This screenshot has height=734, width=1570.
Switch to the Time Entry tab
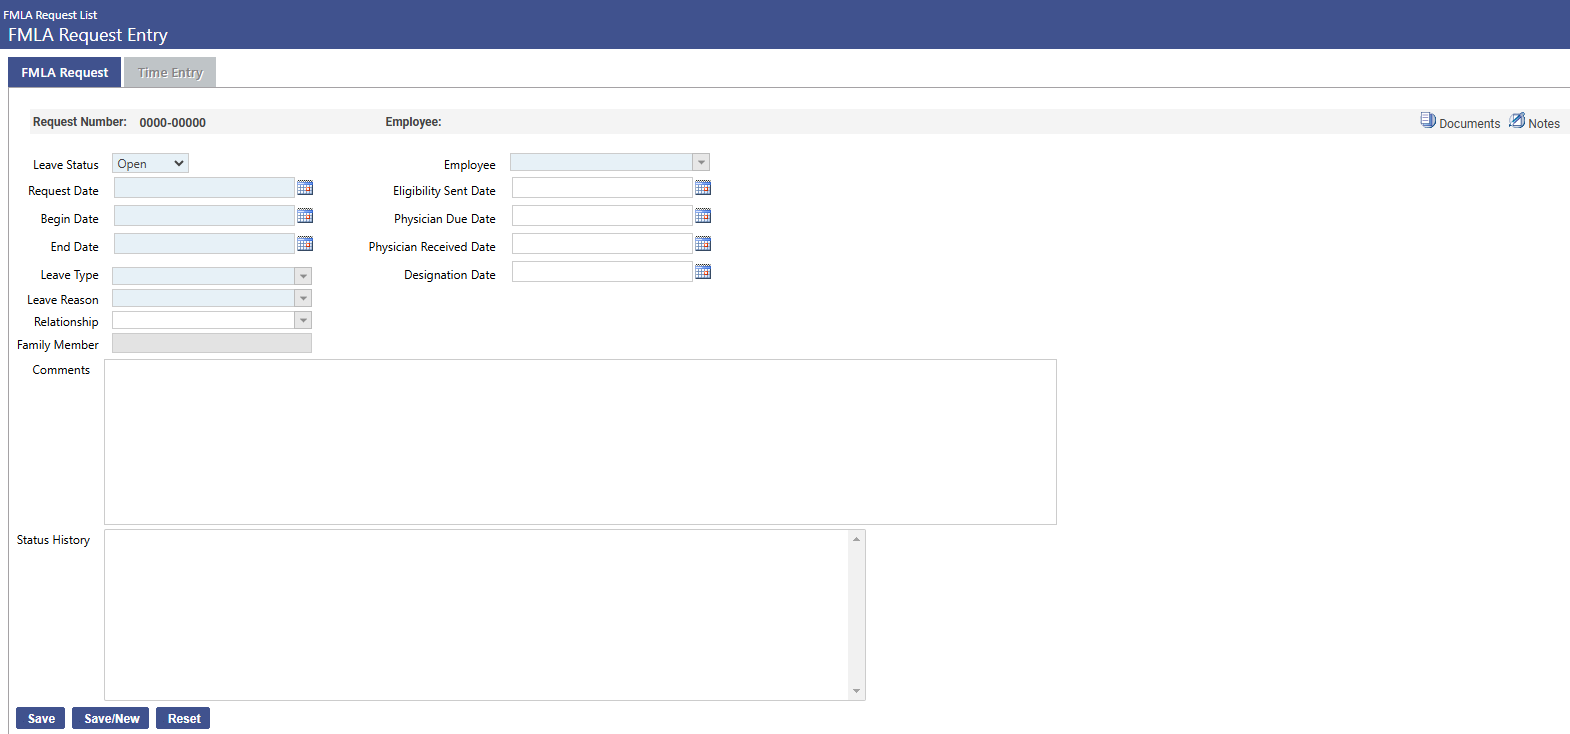point(170,72)
